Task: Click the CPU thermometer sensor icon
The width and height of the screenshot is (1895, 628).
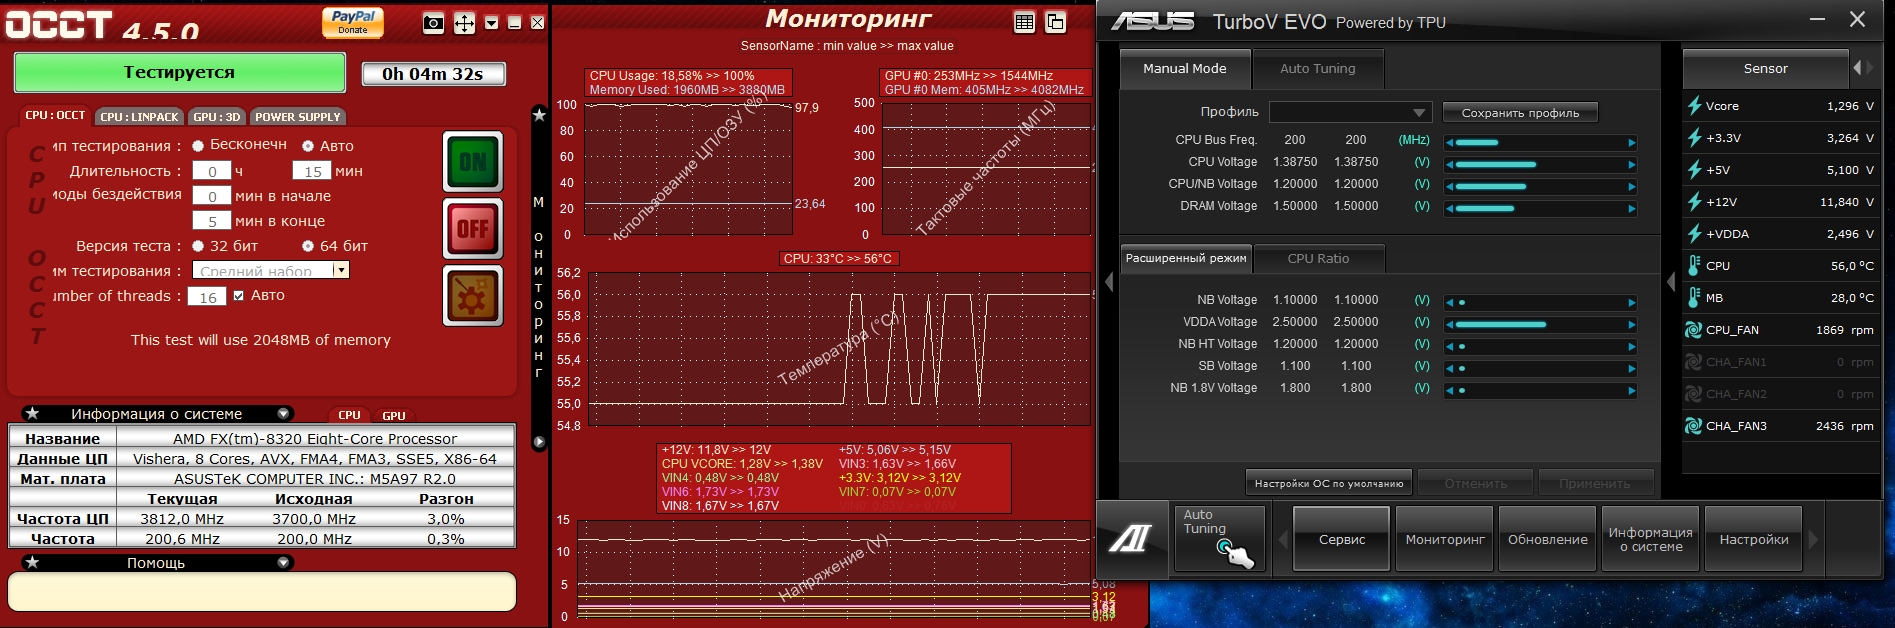Action: [x=1694, y=265]
